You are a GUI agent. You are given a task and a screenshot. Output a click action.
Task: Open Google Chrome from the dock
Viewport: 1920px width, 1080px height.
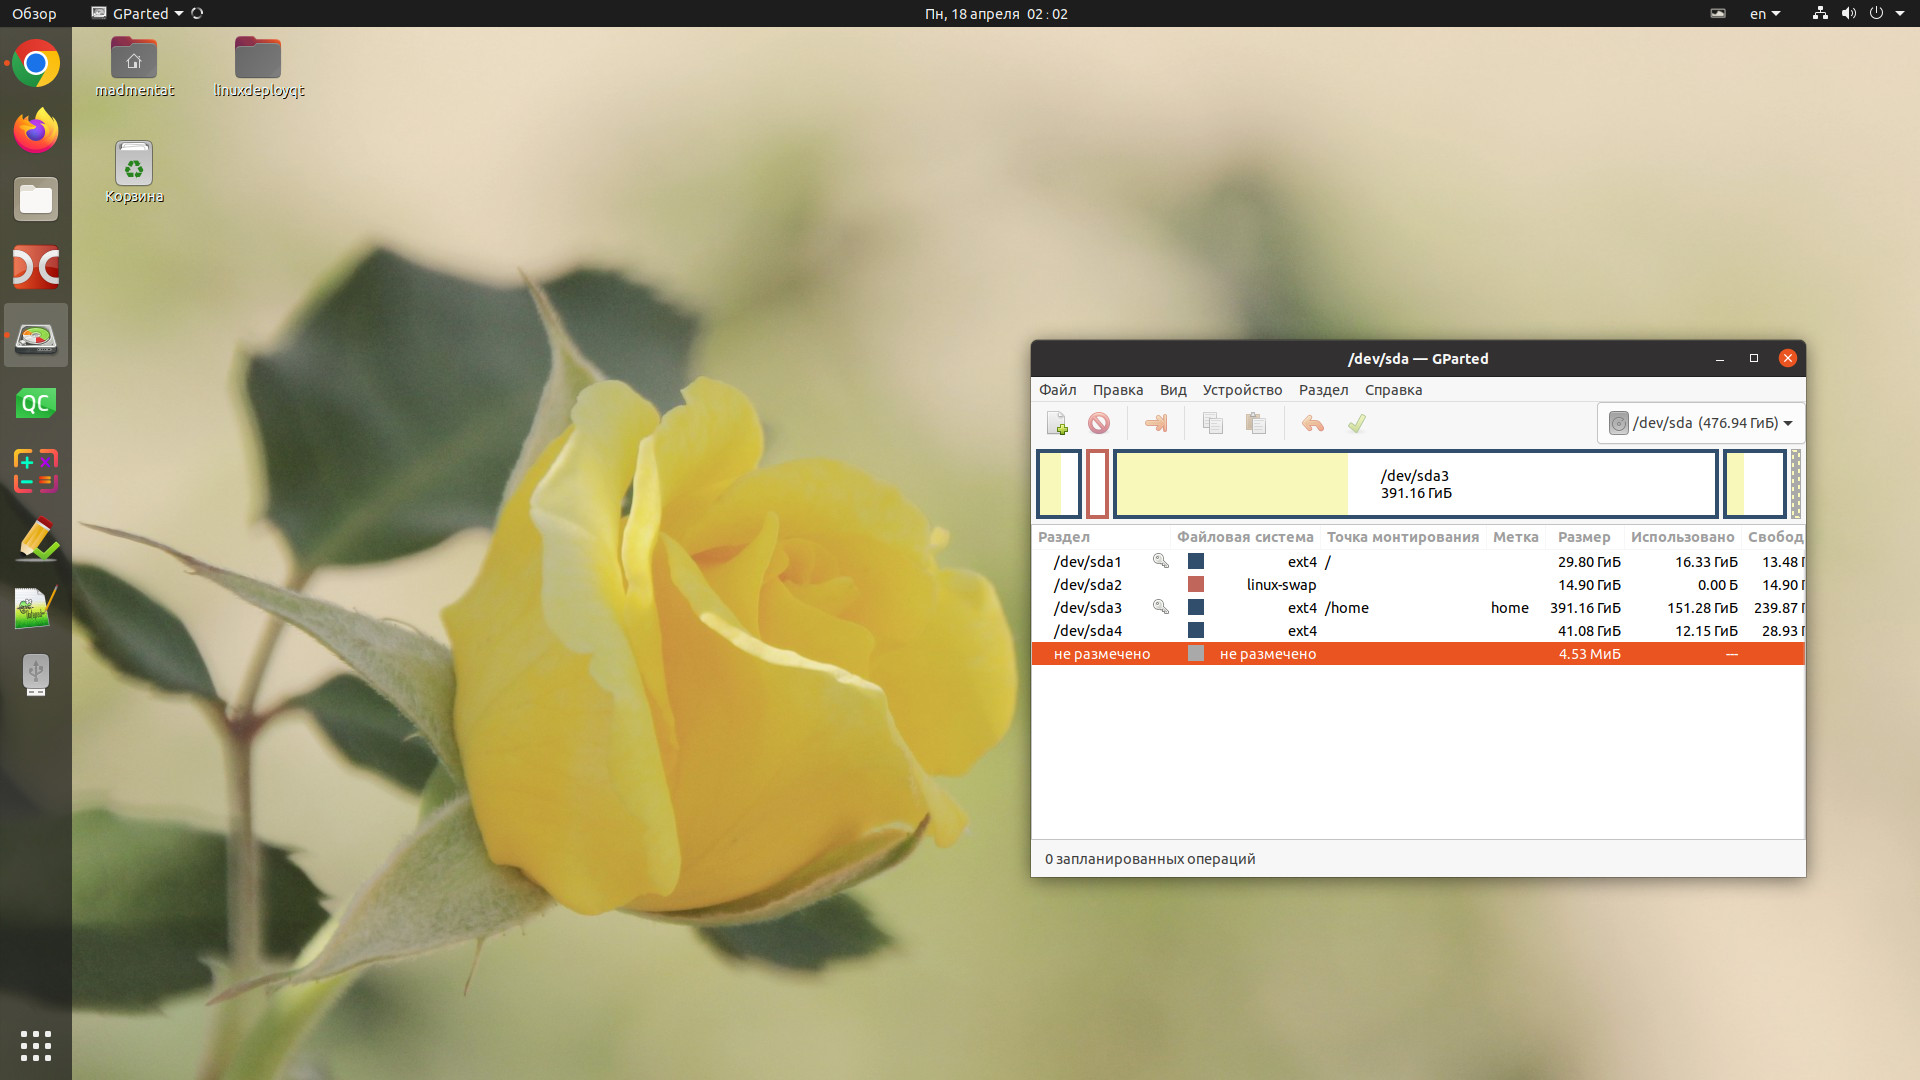point(36,64)
